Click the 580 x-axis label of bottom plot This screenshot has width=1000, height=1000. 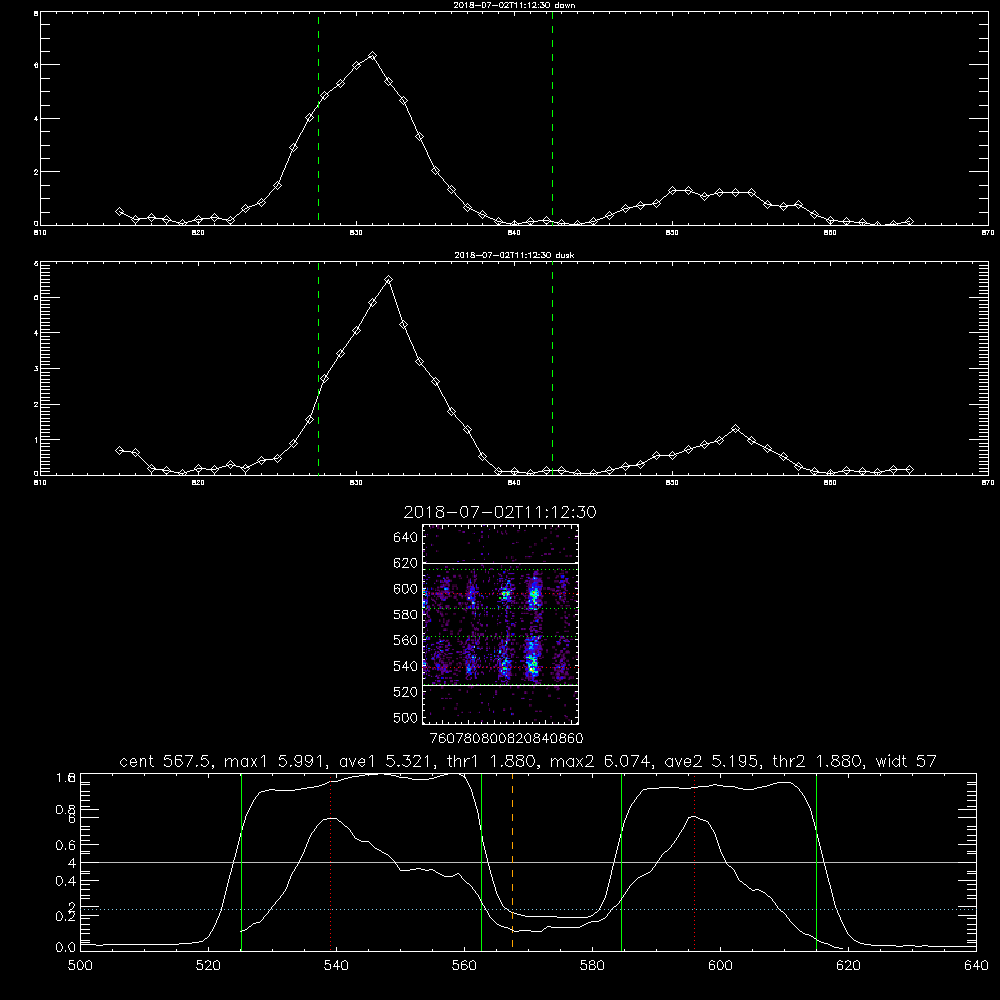point(592,966)
